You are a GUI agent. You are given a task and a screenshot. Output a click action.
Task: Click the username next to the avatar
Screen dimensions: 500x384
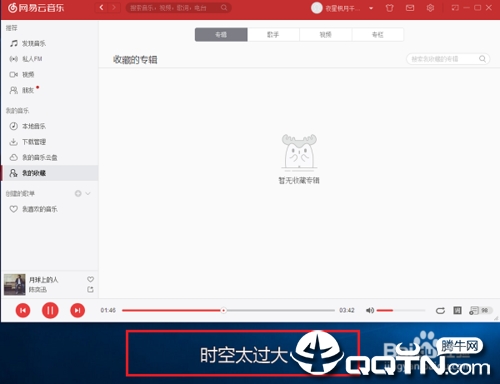point(343,9)
